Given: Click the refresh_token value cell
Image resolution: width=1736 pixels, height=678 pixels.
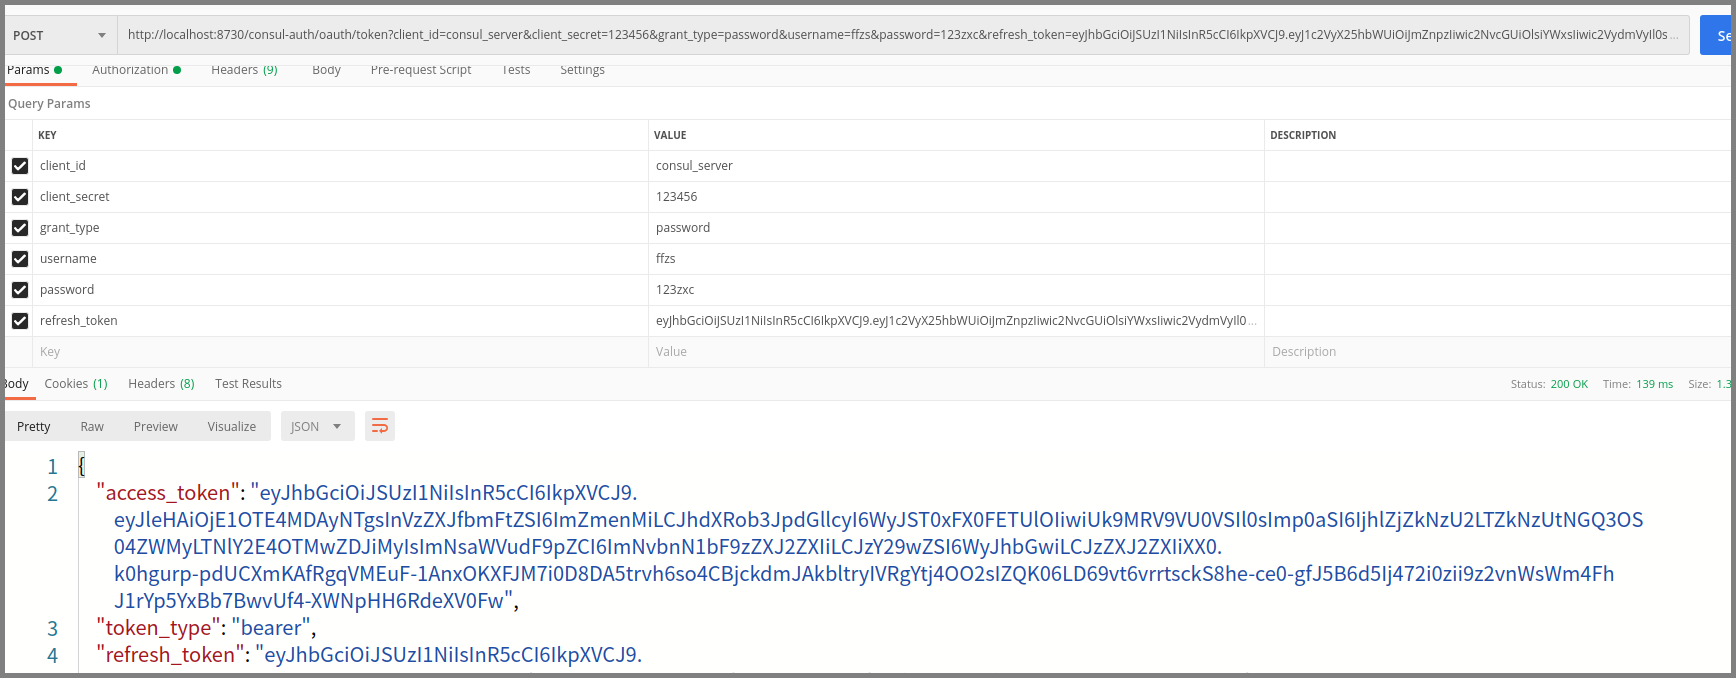Looking at the screenshot, I should (x=956, y=321).
